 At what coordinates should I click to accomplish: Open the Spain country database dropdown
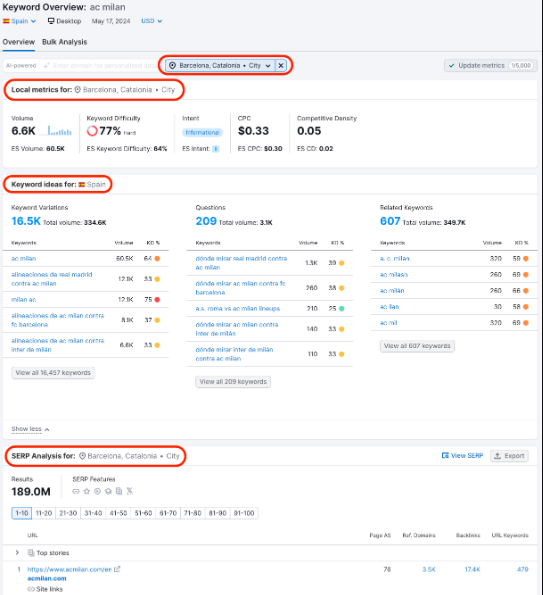click(19, 21)
